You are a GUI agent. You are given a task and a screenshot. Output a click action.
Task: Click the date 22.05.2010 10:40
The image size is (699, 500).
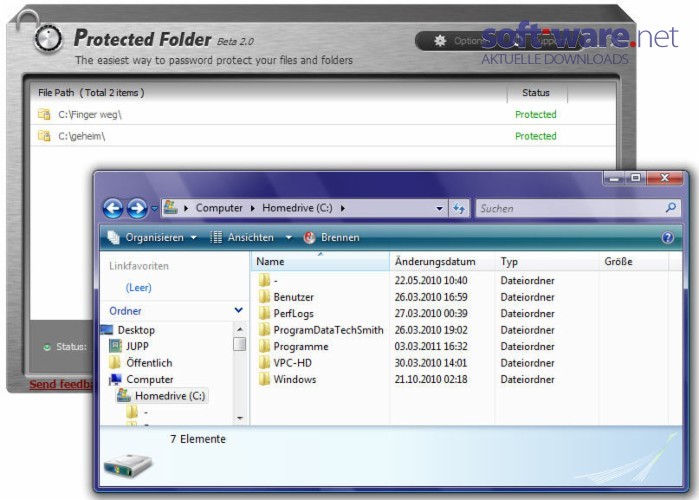pos(431,281)
